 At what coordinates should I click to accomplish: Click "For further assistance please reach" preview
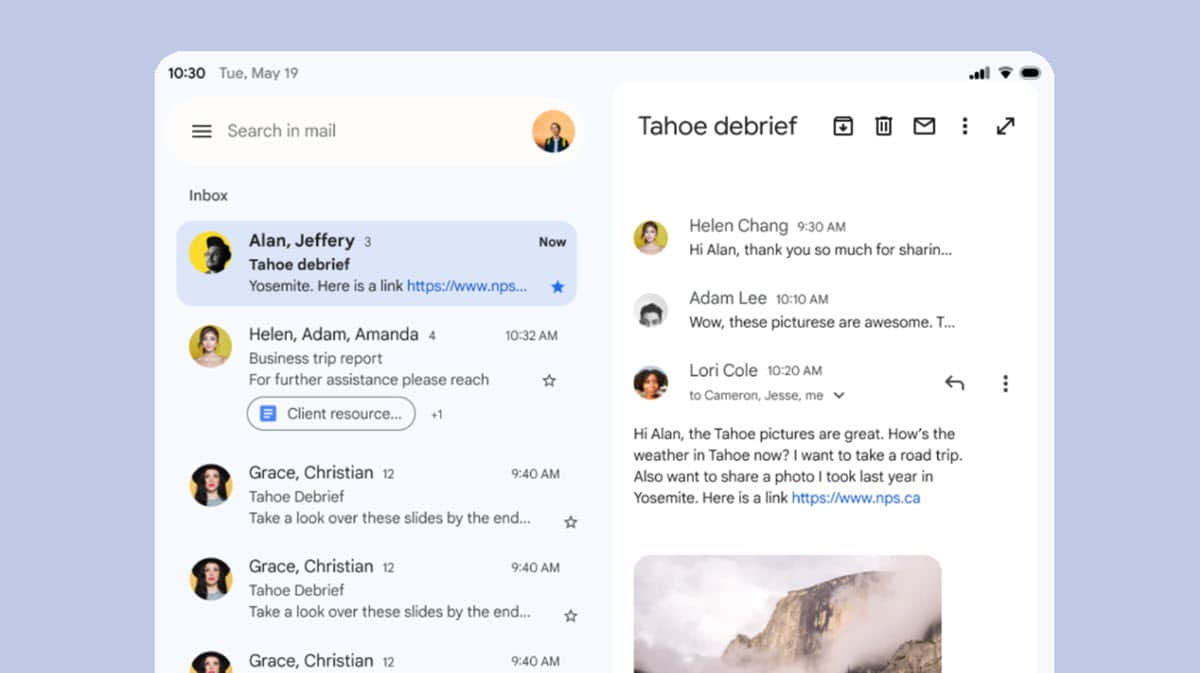369,380
